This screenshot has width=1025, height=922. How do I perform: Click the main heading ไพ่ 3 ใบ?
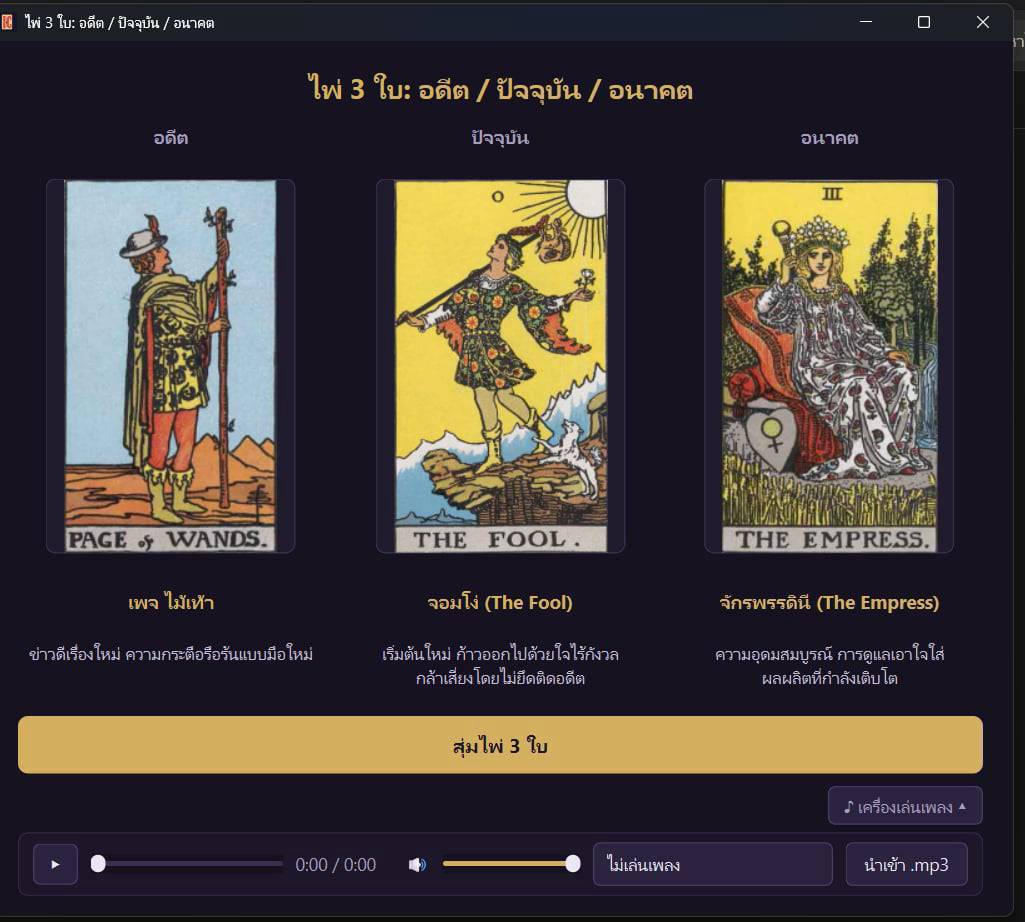click(x=500, y=90)
